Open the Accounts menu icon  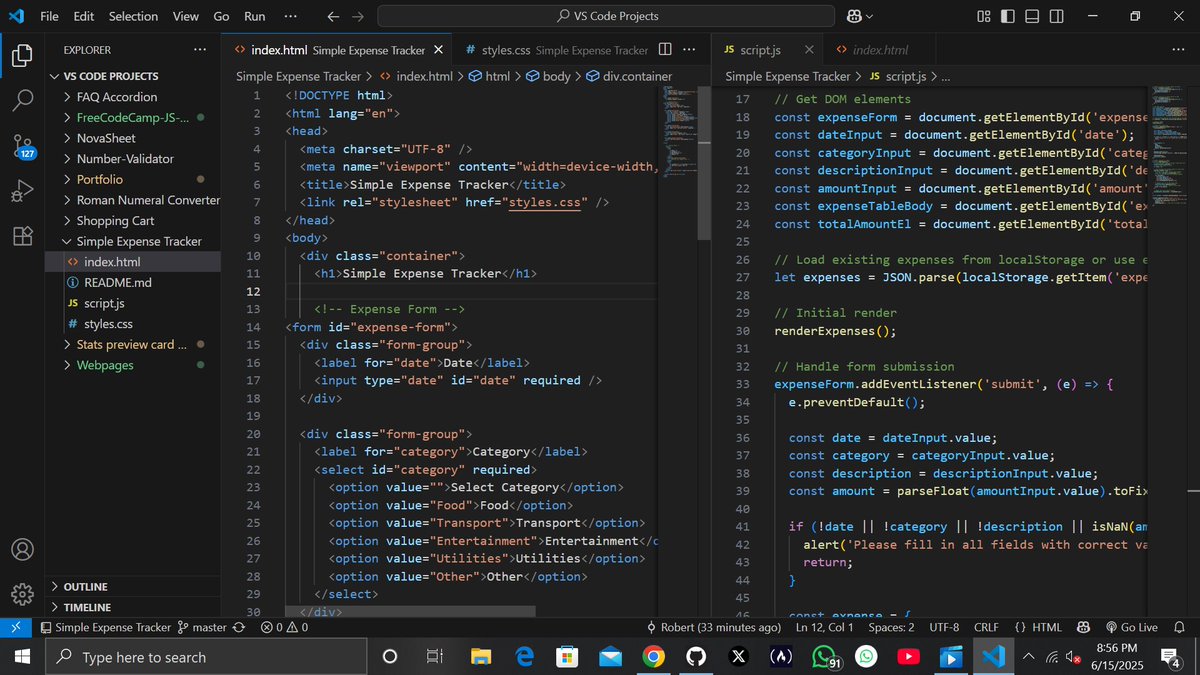click(x=22, y=549)
